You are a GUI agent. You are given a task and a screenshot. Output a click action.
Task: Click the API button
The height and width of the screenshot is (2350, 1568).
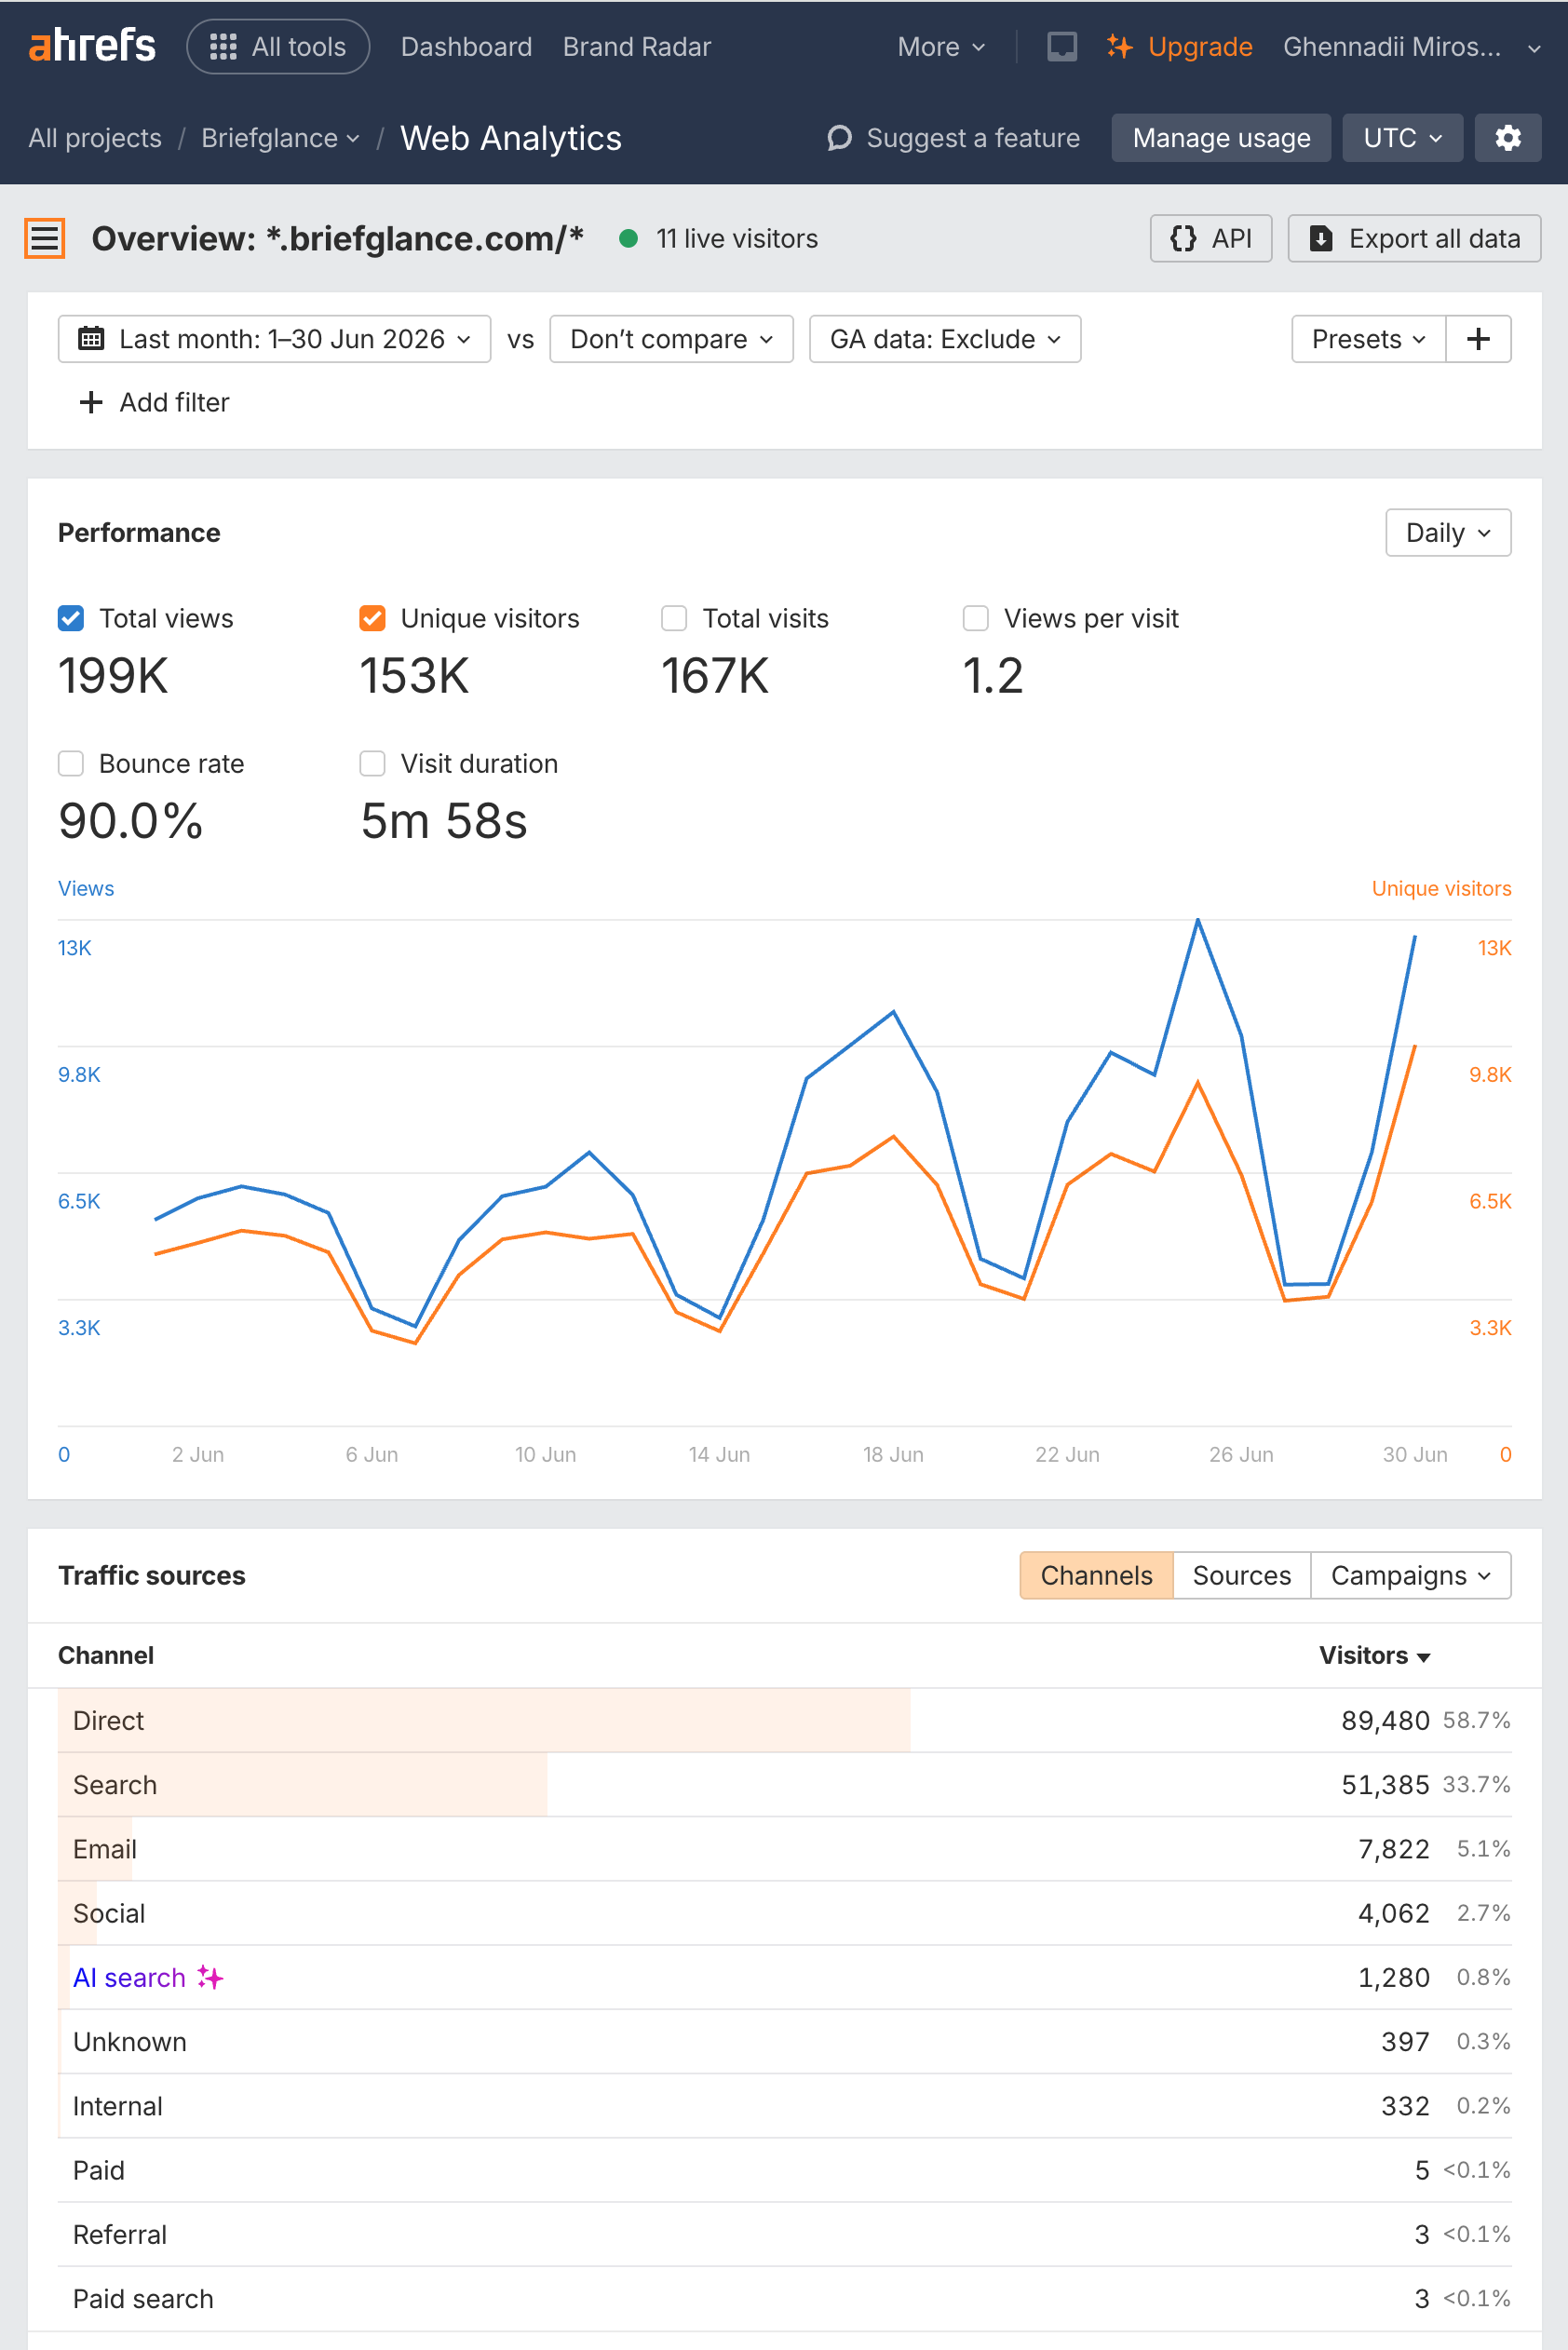click(x=1211, y=238)
